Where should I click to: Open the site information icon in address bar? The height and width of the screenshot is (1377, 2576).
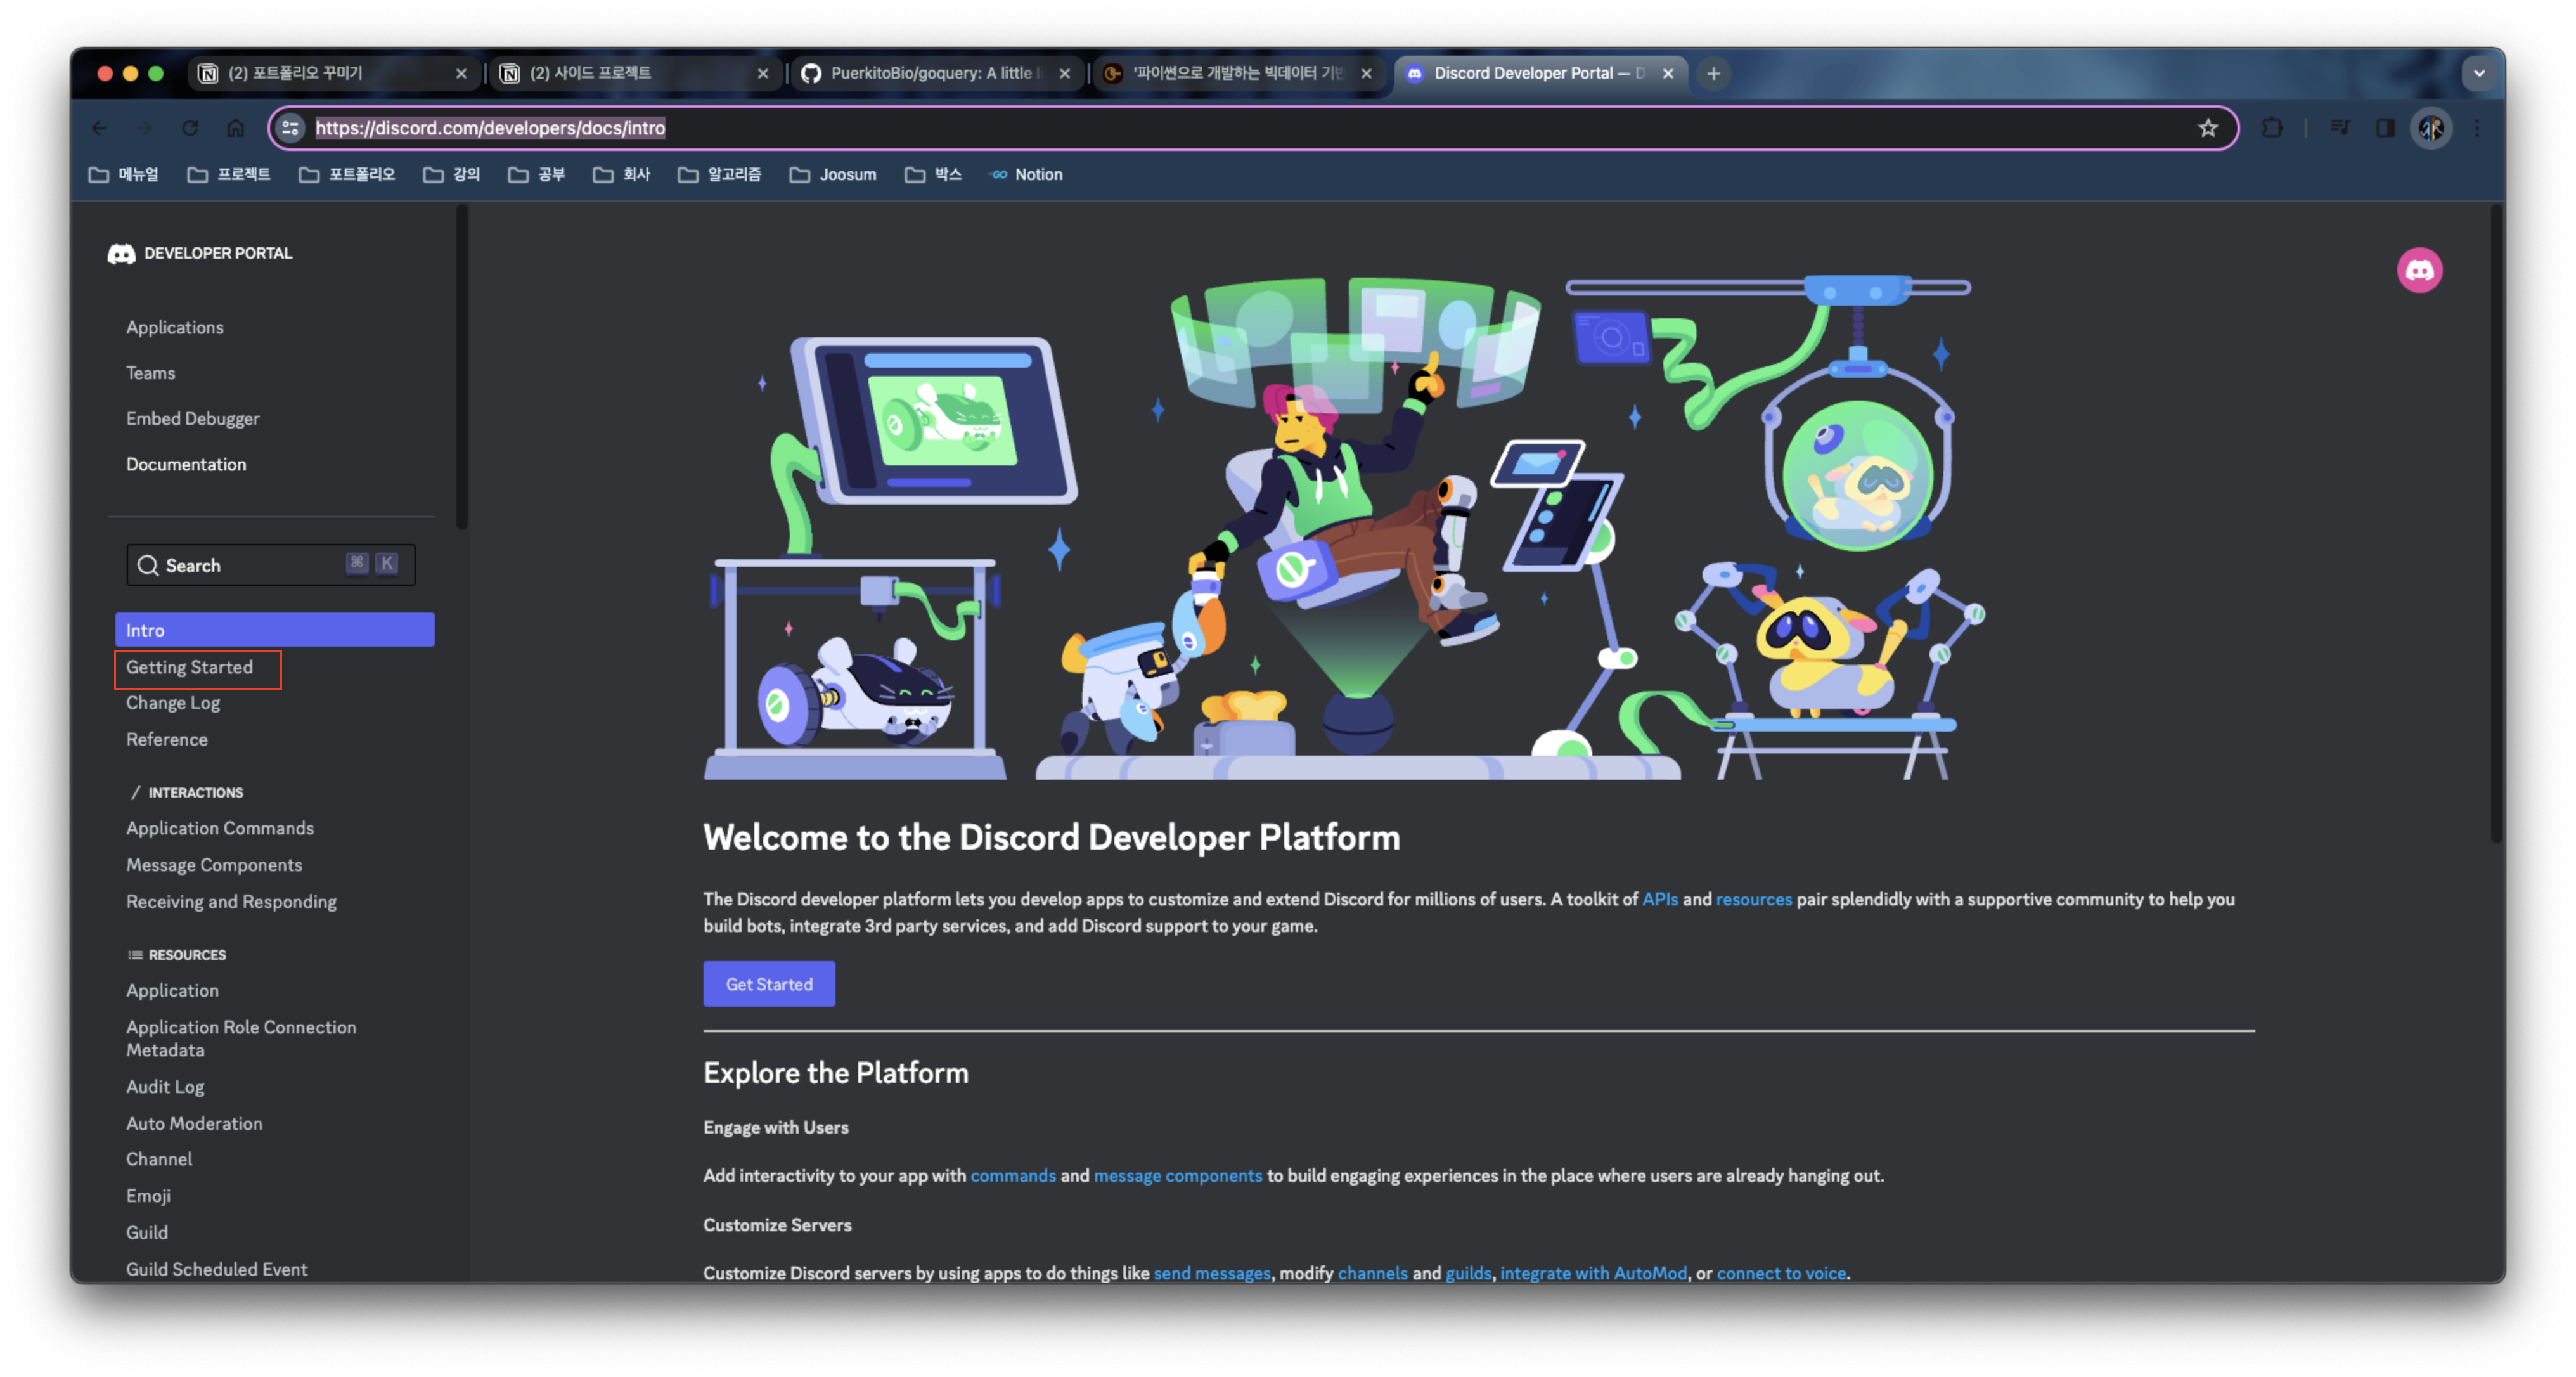pos(291,128)
